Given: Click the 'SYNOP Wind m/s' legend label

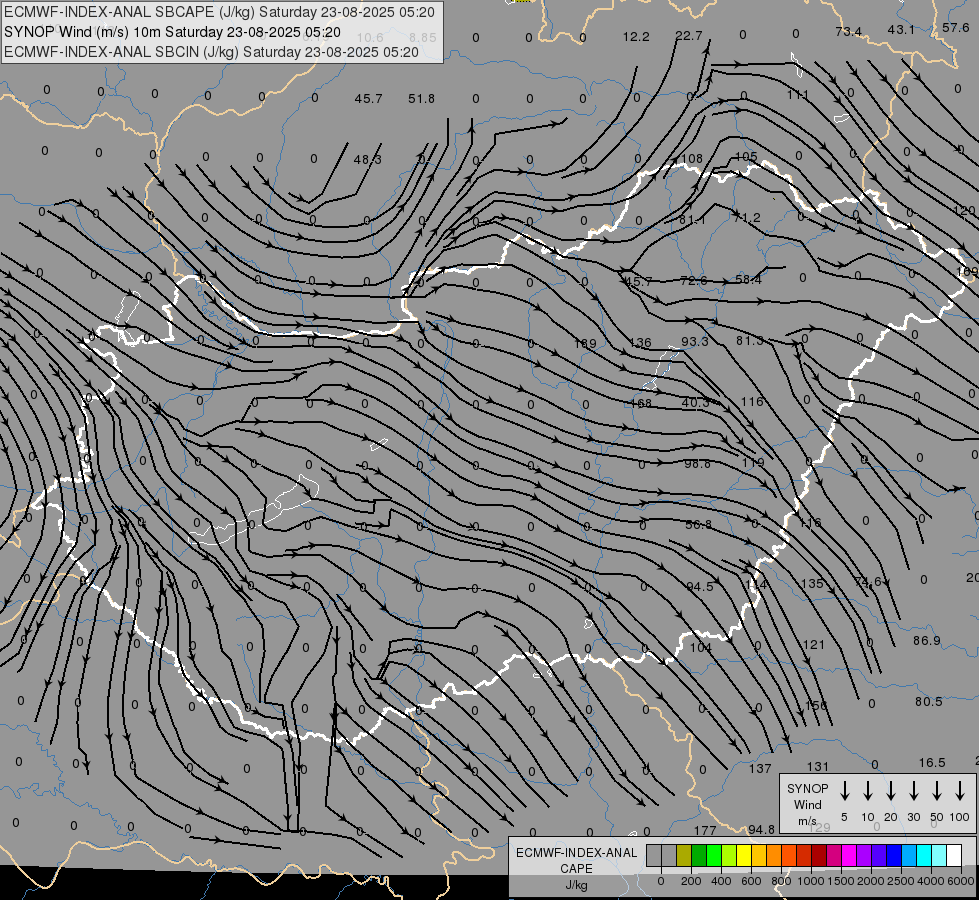Looking at the screenshot, I should [807, 804].
